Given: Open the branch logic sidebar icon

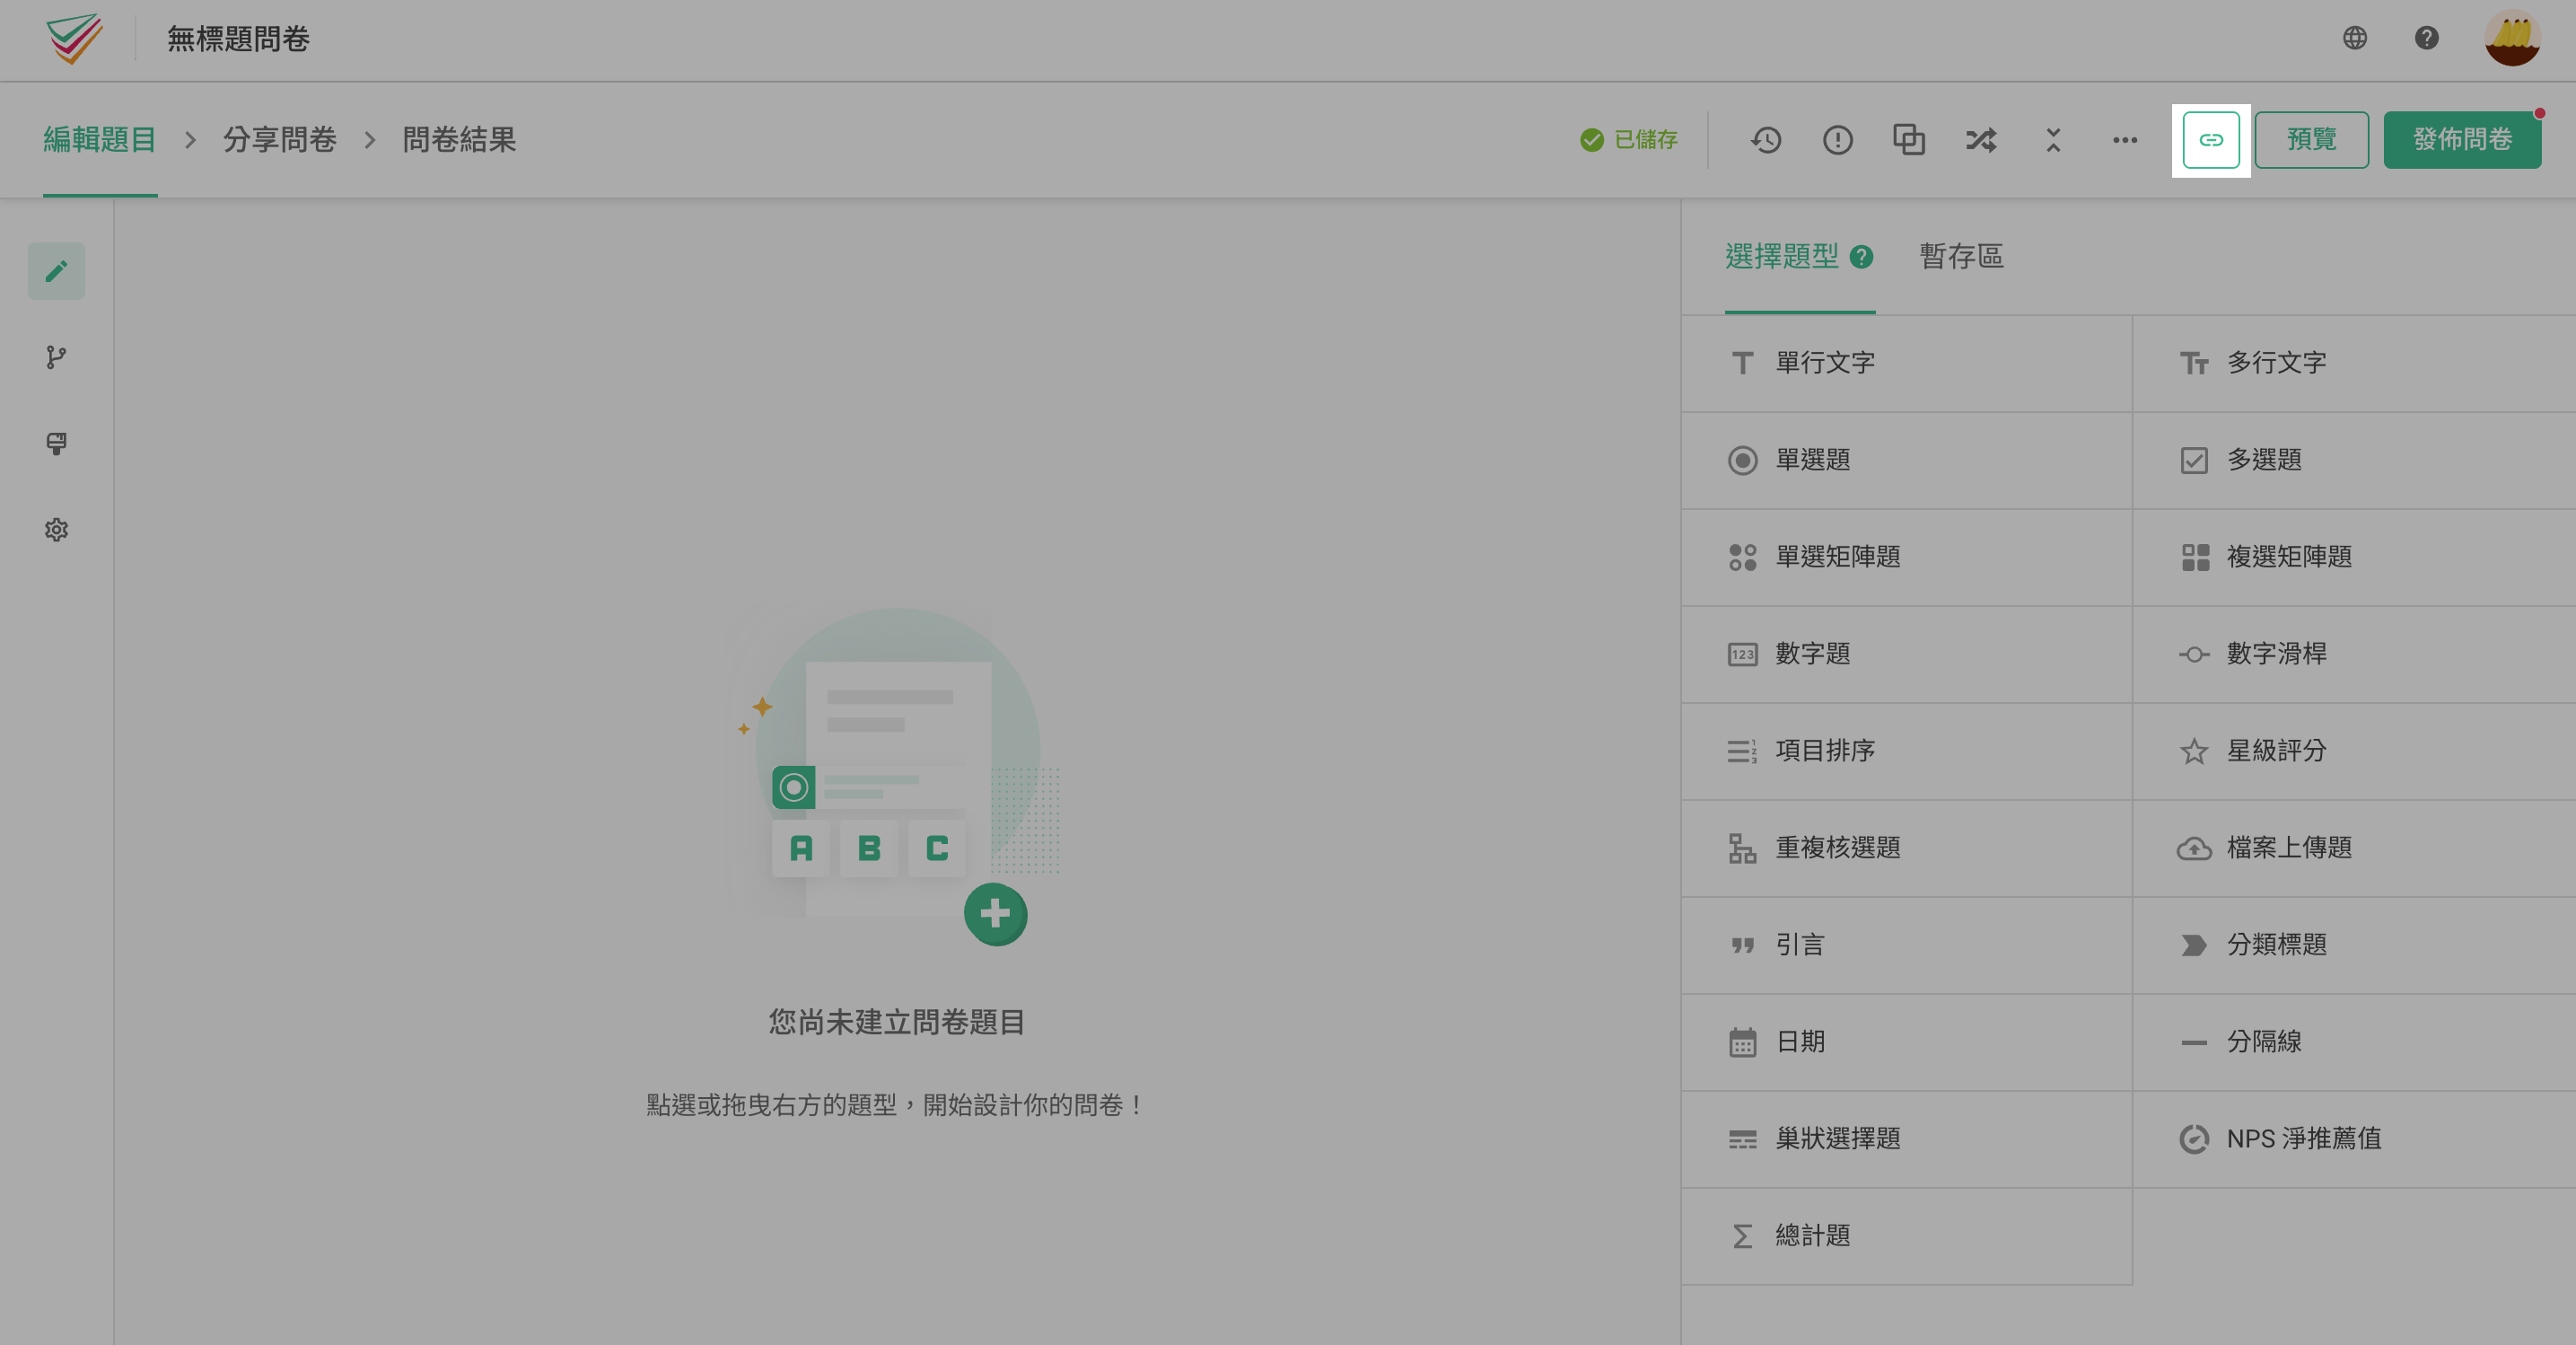Looking at the screenshot, I should (56, 358).
